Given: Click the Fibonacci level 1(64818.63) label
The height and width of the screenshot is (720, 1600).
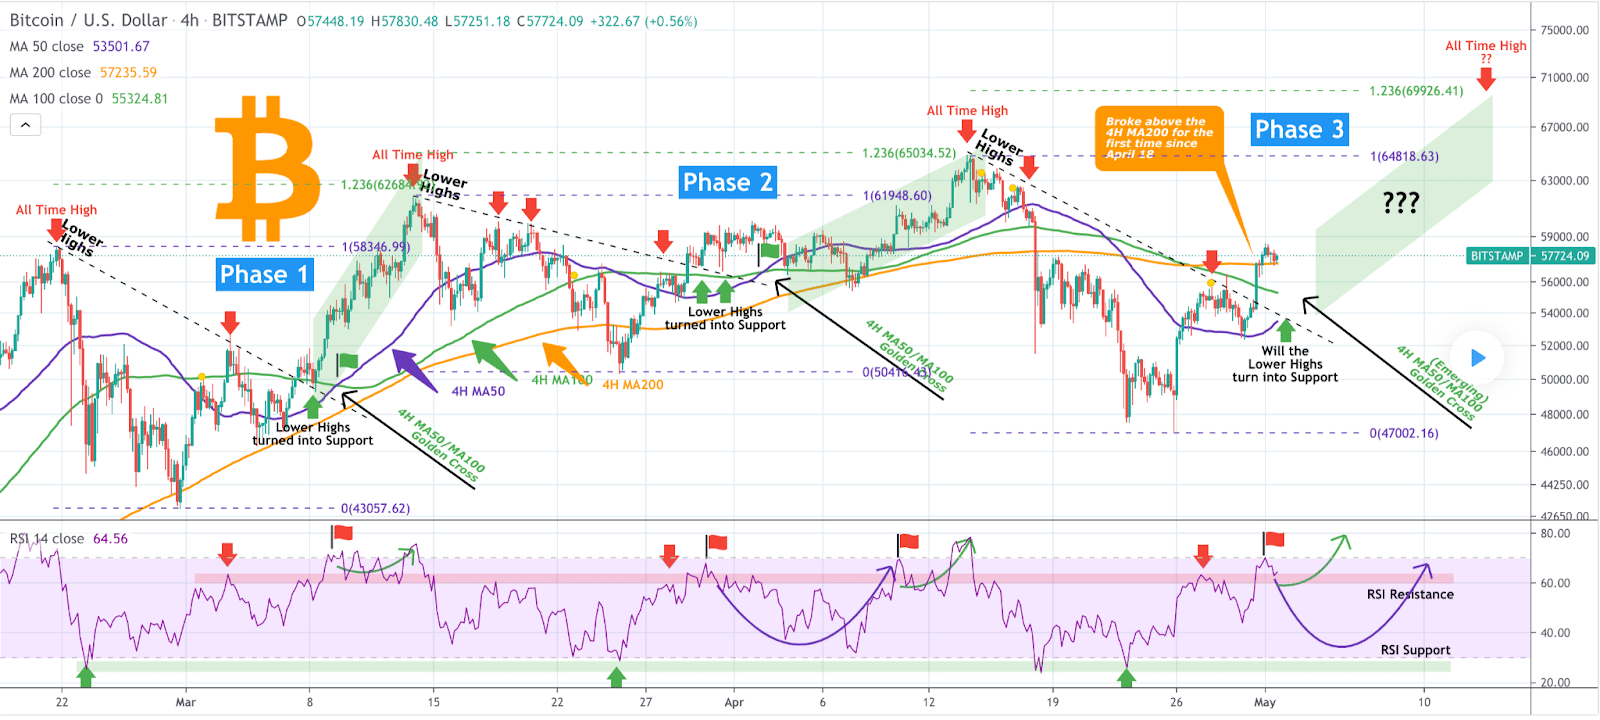Looking at the screenshot, I should [1404, 157].
